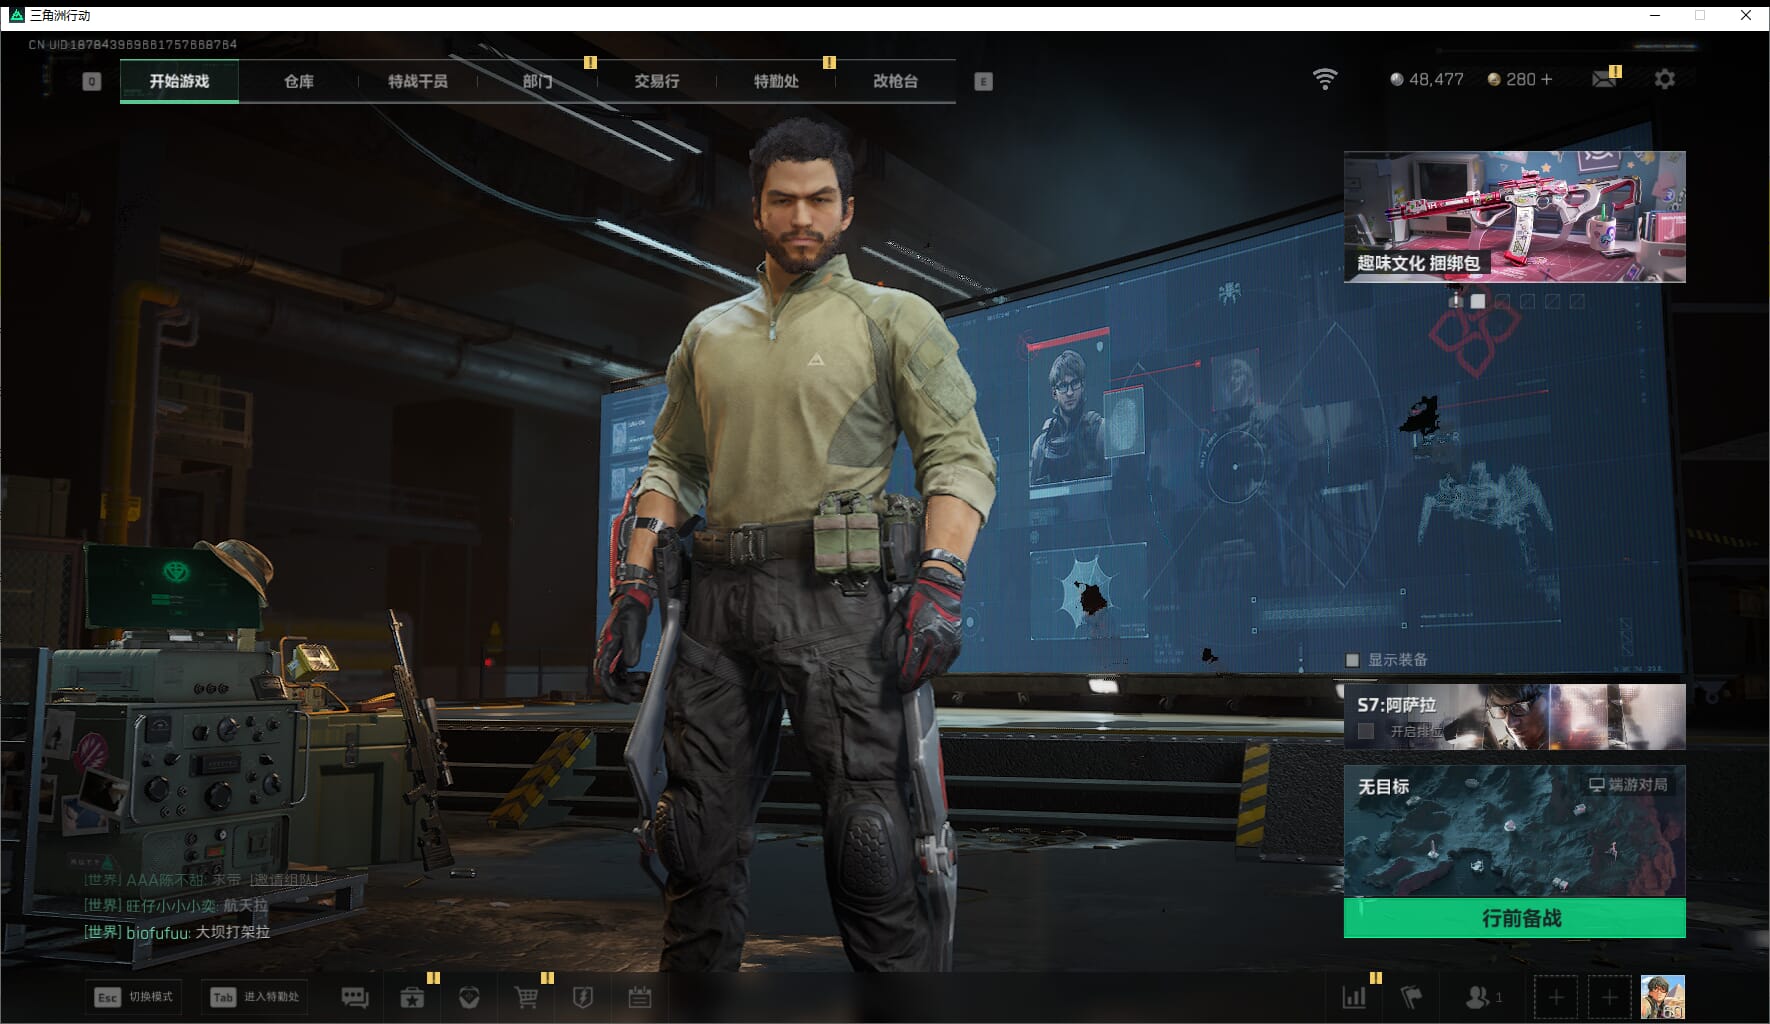Open the mail envelope inbox
The height and width of the screenshot is (1024, 1770).
(x=1604, y=79)
